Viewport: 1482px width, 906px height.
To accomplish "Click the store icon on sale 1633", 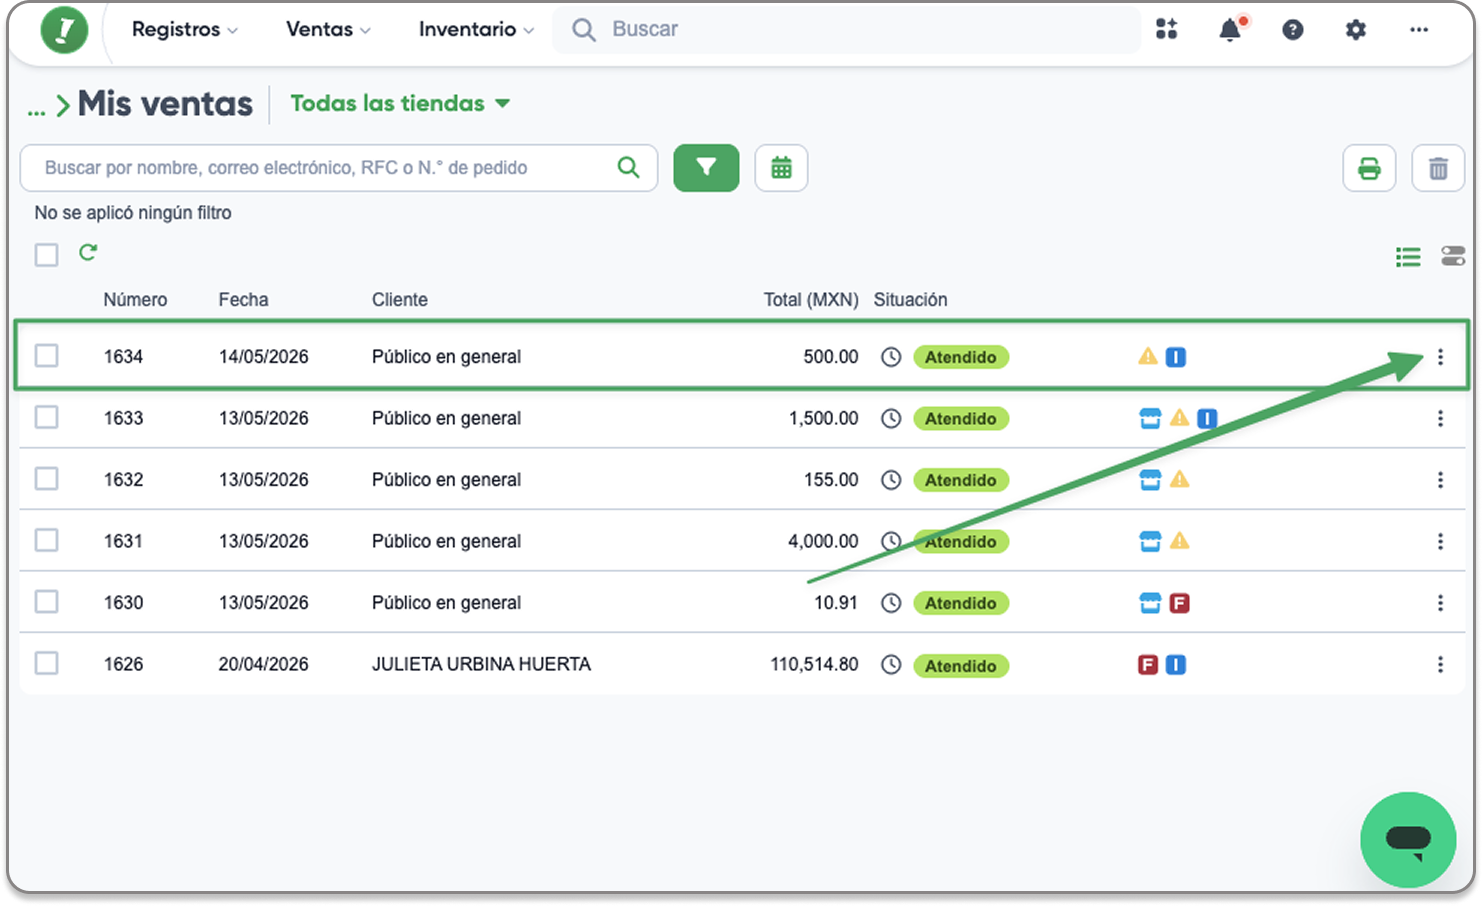I will [1150, 418].
